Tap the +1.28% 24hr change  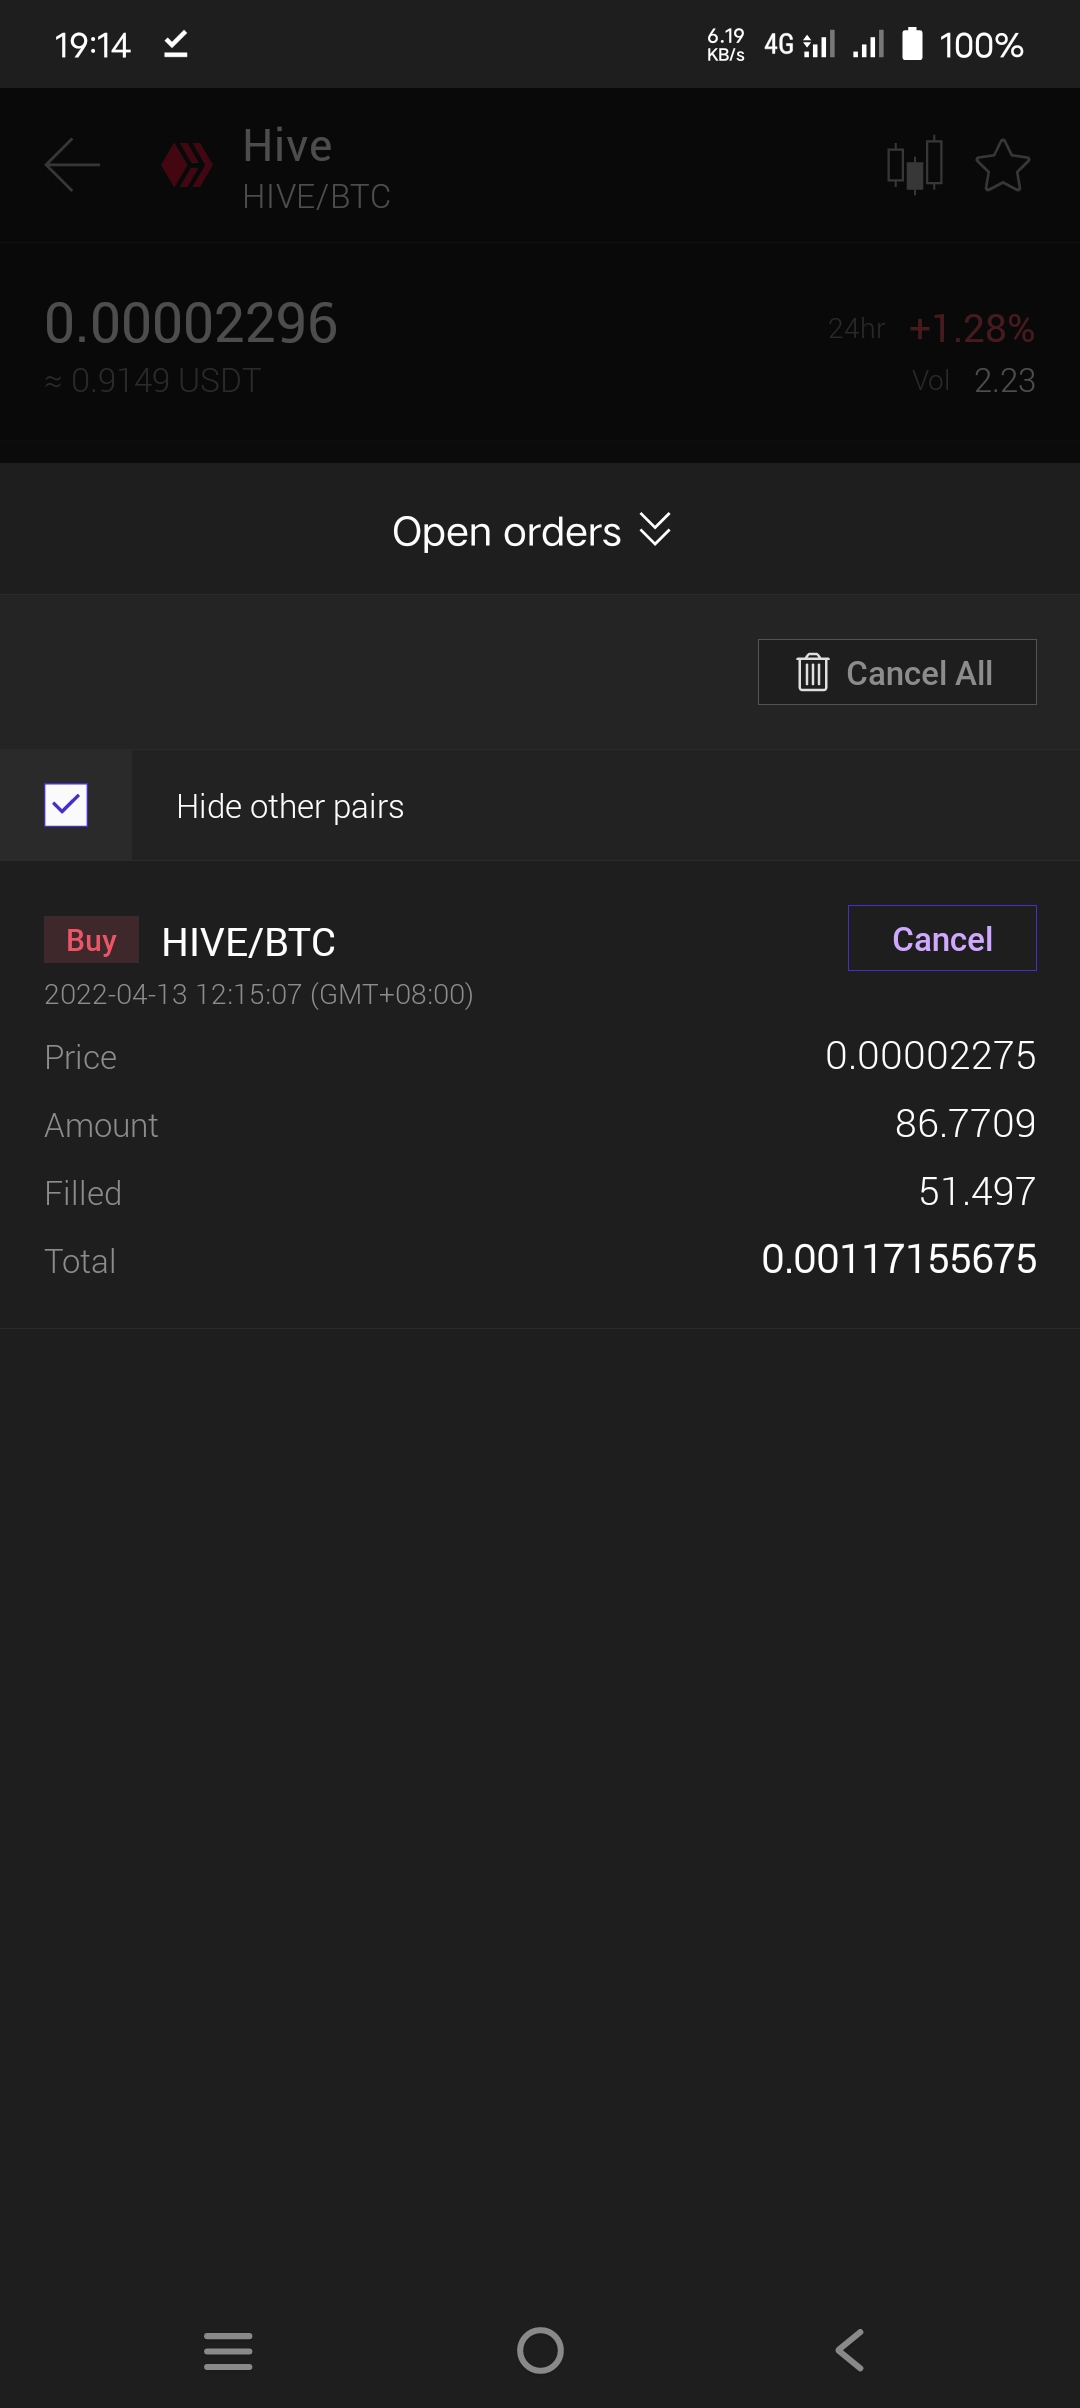[x=972, y=328]
